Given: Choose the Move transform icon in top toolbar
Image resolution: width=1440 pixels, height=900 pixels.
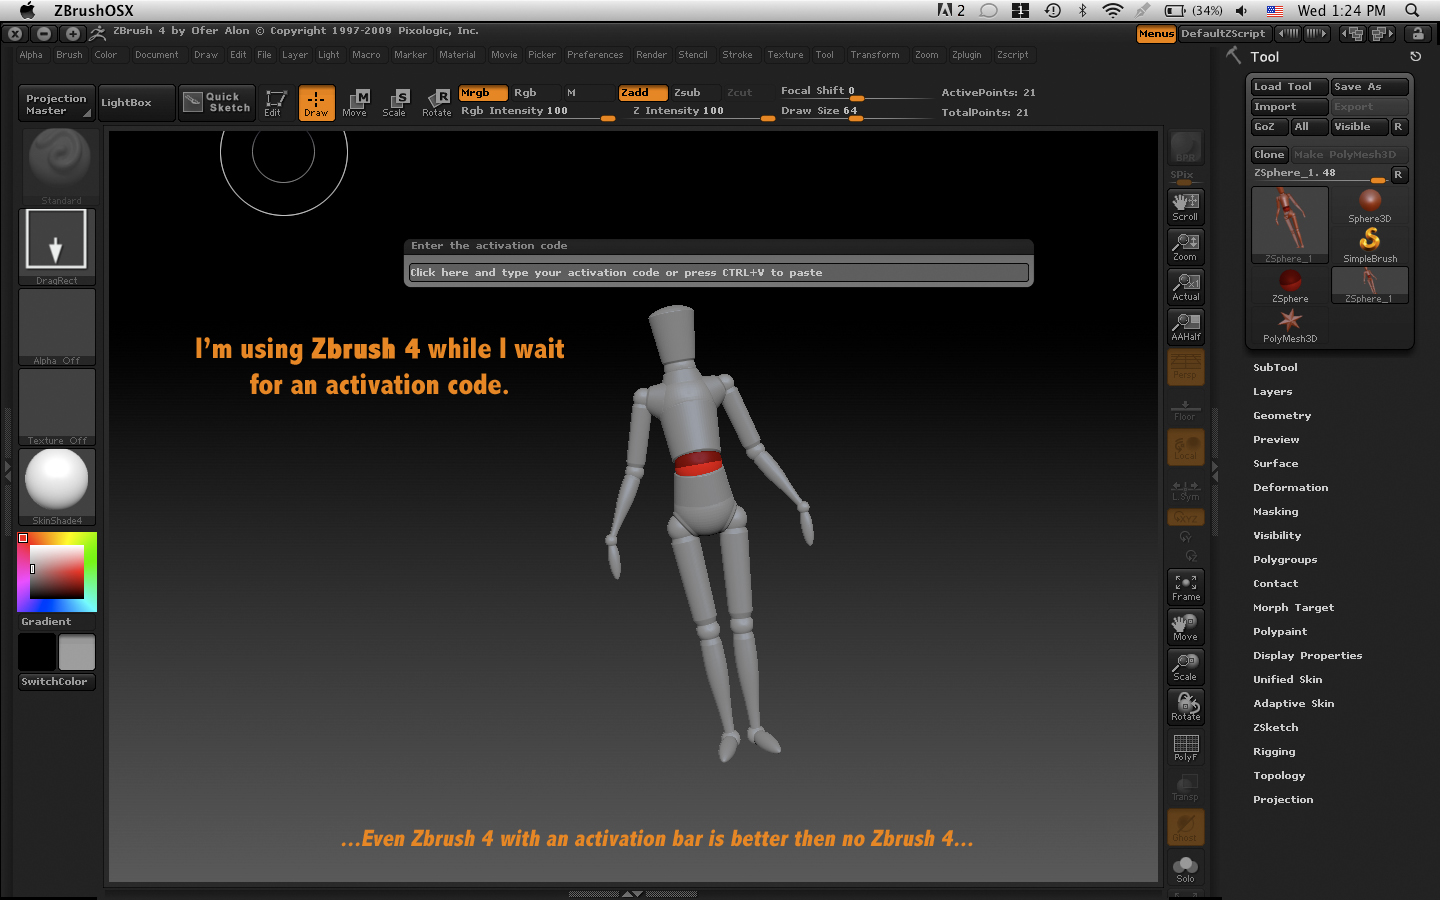Looking at the screenshot, I should coord(356,103).
